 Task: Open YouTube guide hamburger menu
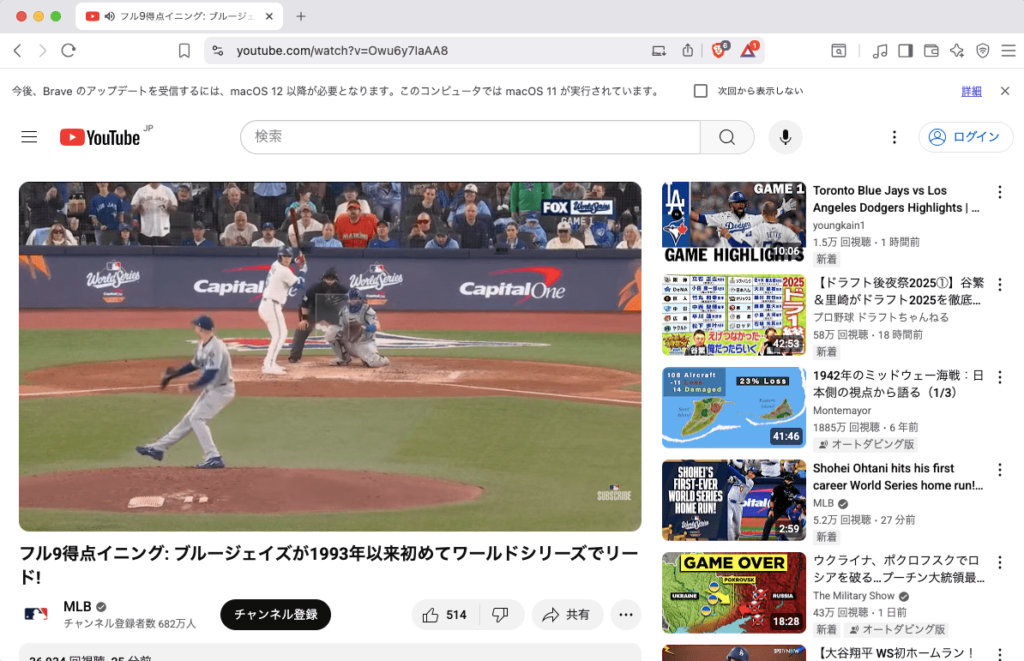tap(29, 137)
